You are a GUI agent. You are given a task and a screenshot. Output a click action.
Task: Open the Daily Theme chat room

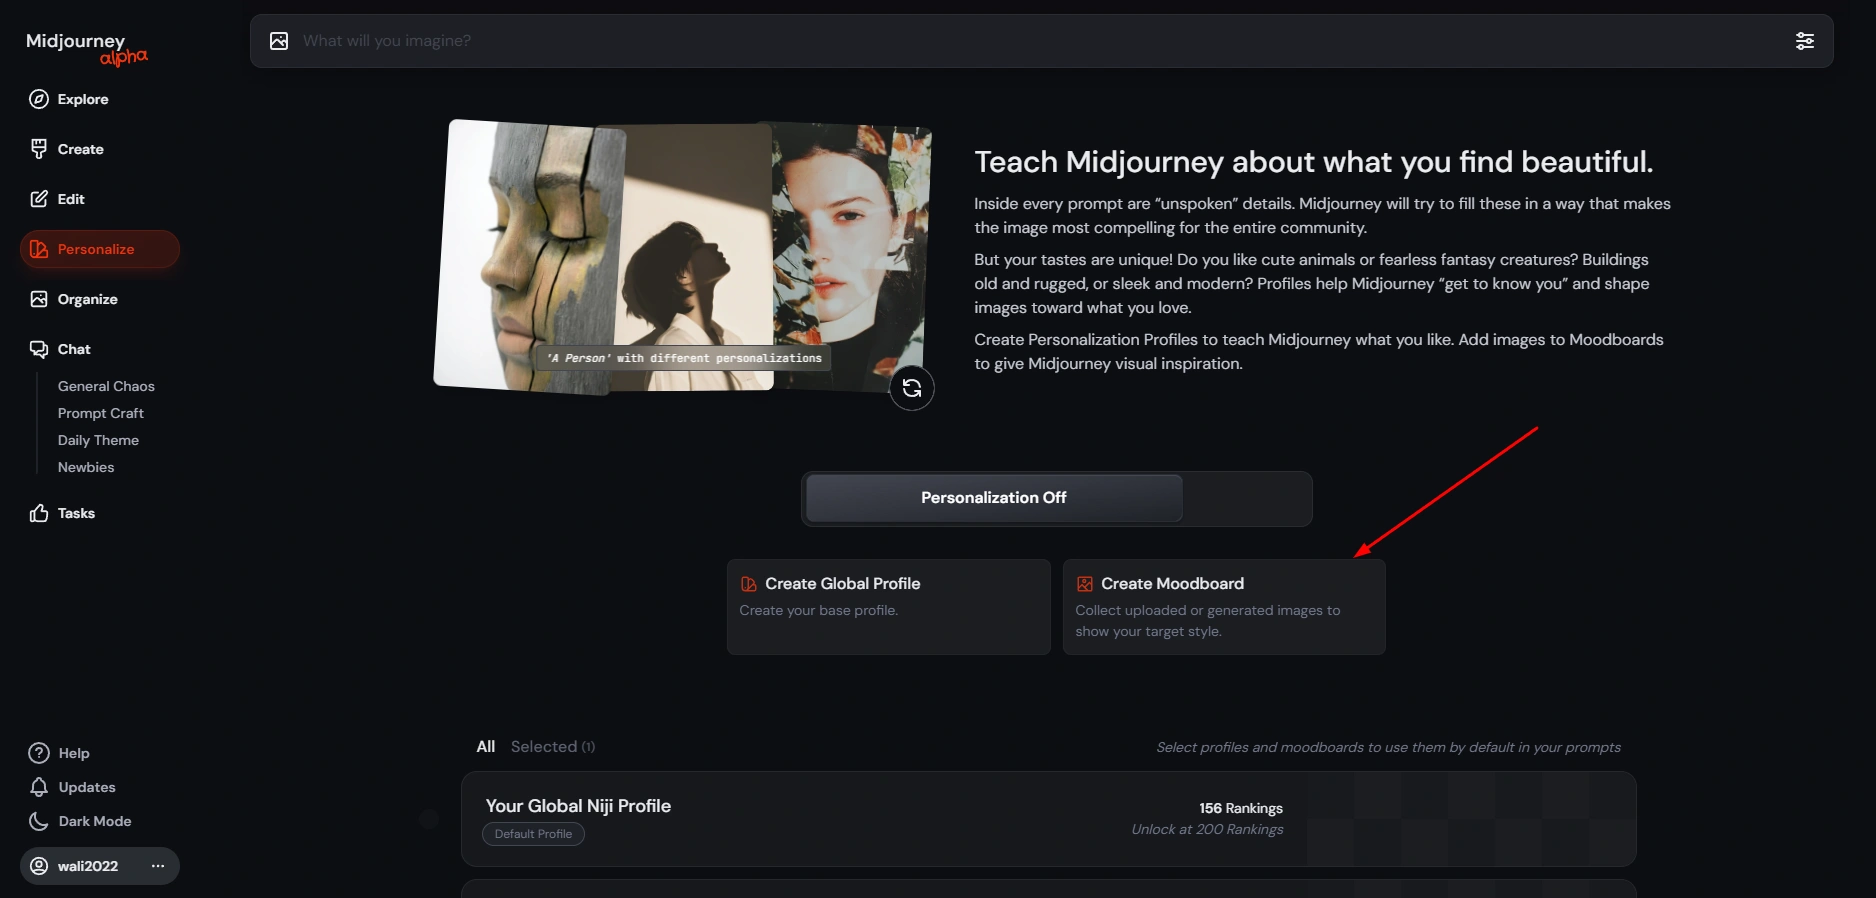[98, 440]
